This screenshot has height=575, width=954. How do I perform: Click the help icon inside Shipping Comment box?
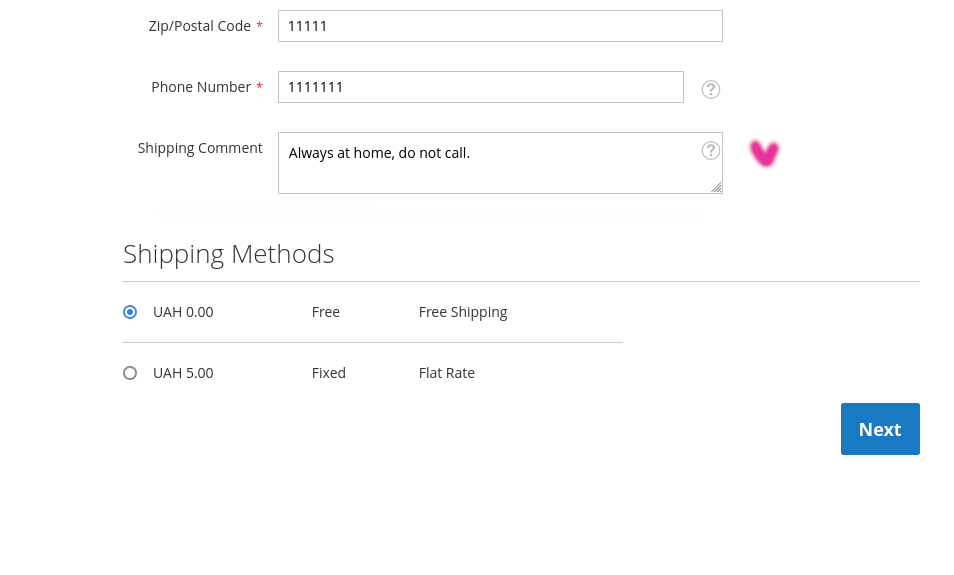pos(711,150)
